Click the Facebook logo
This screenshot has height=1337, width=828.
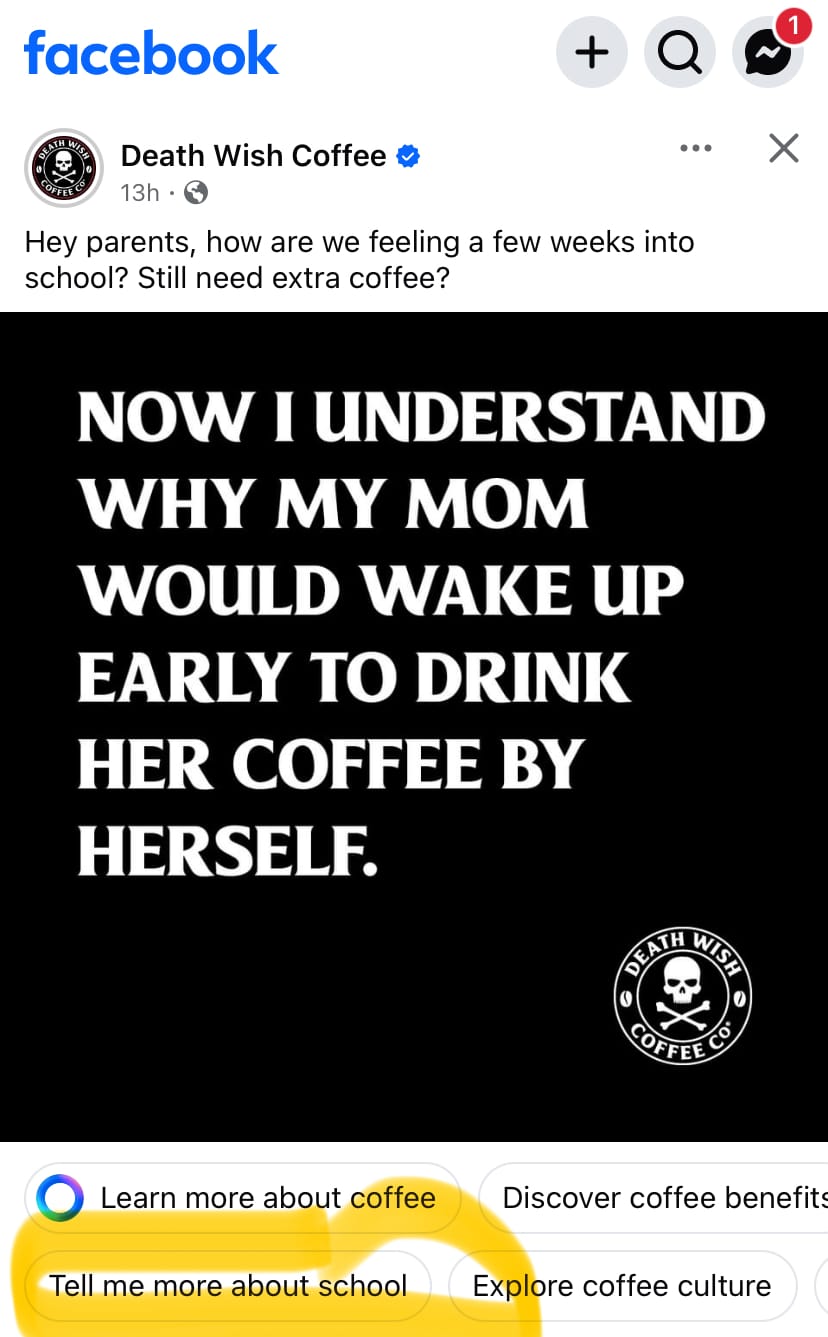(151, 53)
